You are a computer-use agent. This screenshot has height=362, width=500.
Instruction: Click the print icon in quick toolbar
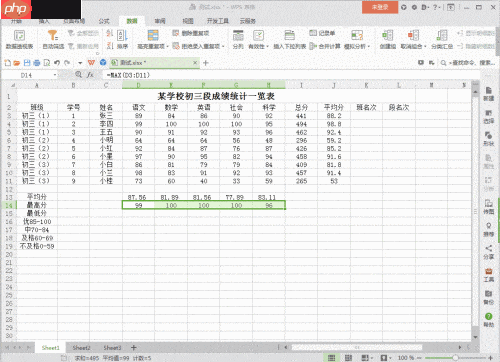click(37, 63)
